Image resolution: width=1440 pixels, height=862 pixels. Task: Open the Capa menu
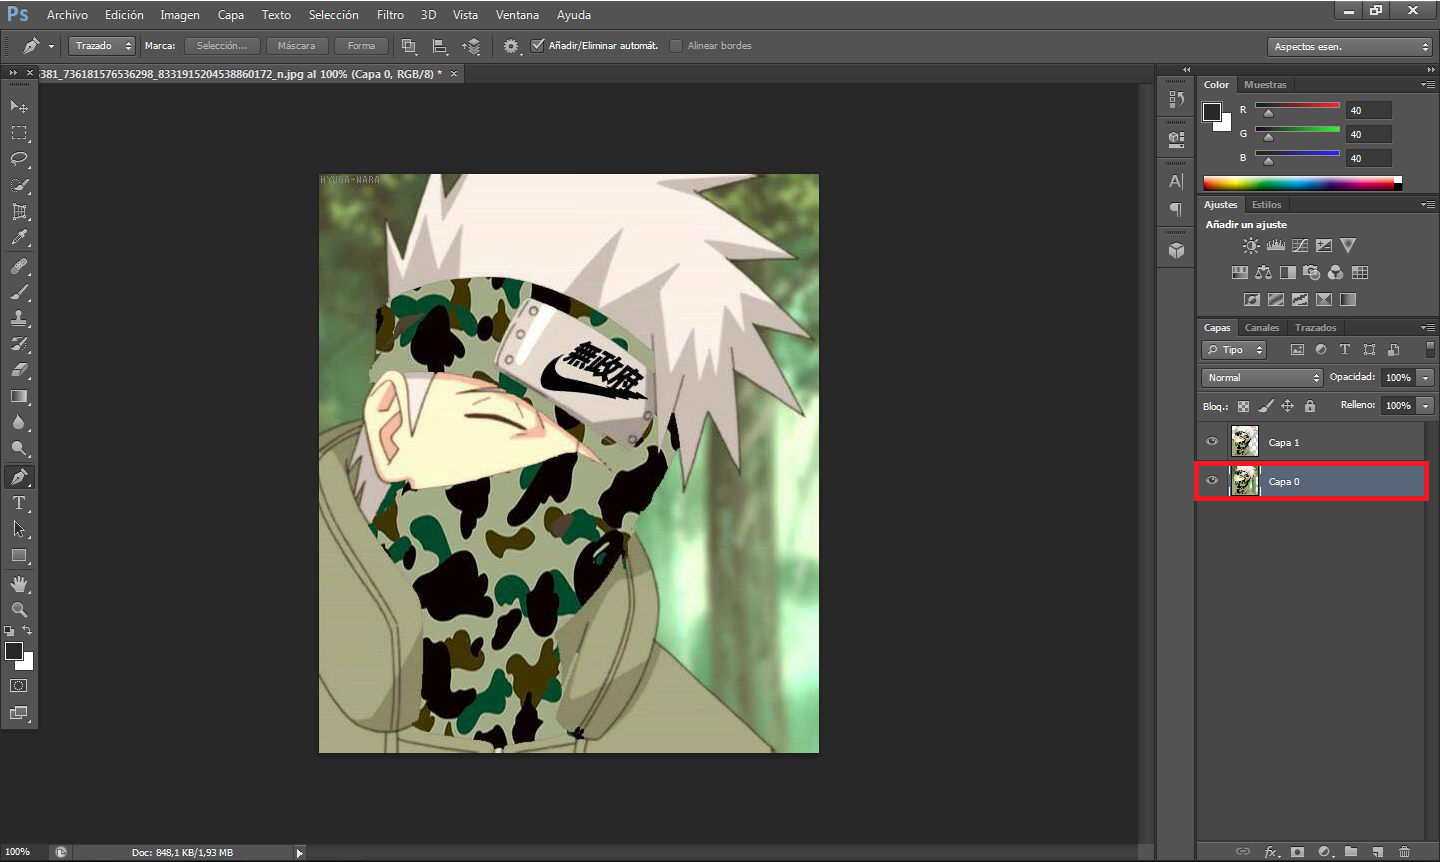click(231, 15)
